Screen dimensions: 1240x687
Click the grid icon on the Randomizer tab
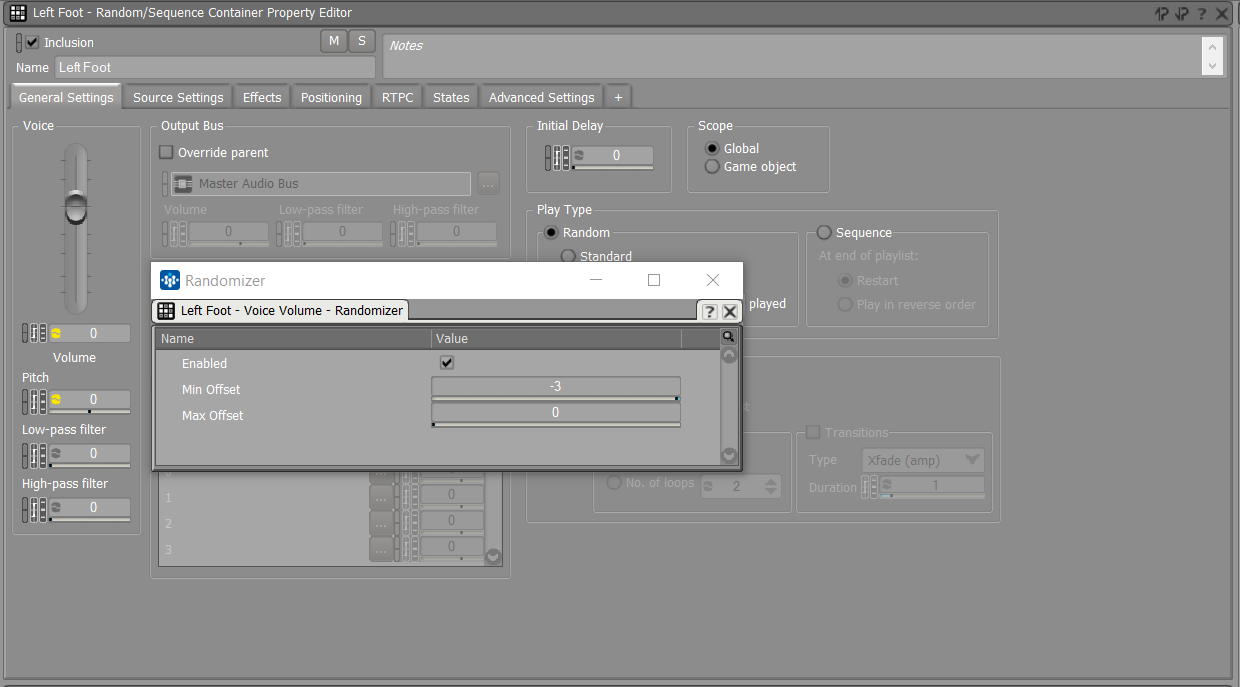[166, 311]
